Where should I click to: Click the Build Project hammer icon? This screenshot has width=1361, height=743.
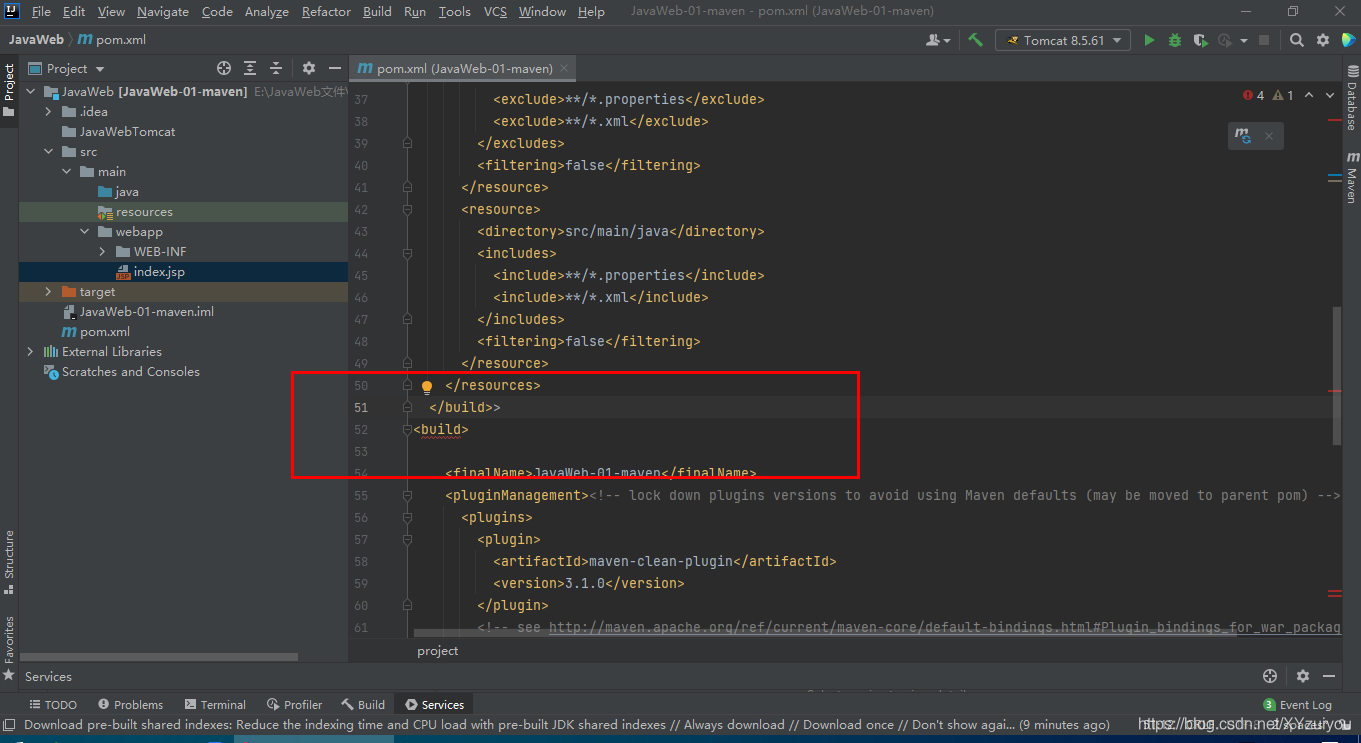coord(975,40)
